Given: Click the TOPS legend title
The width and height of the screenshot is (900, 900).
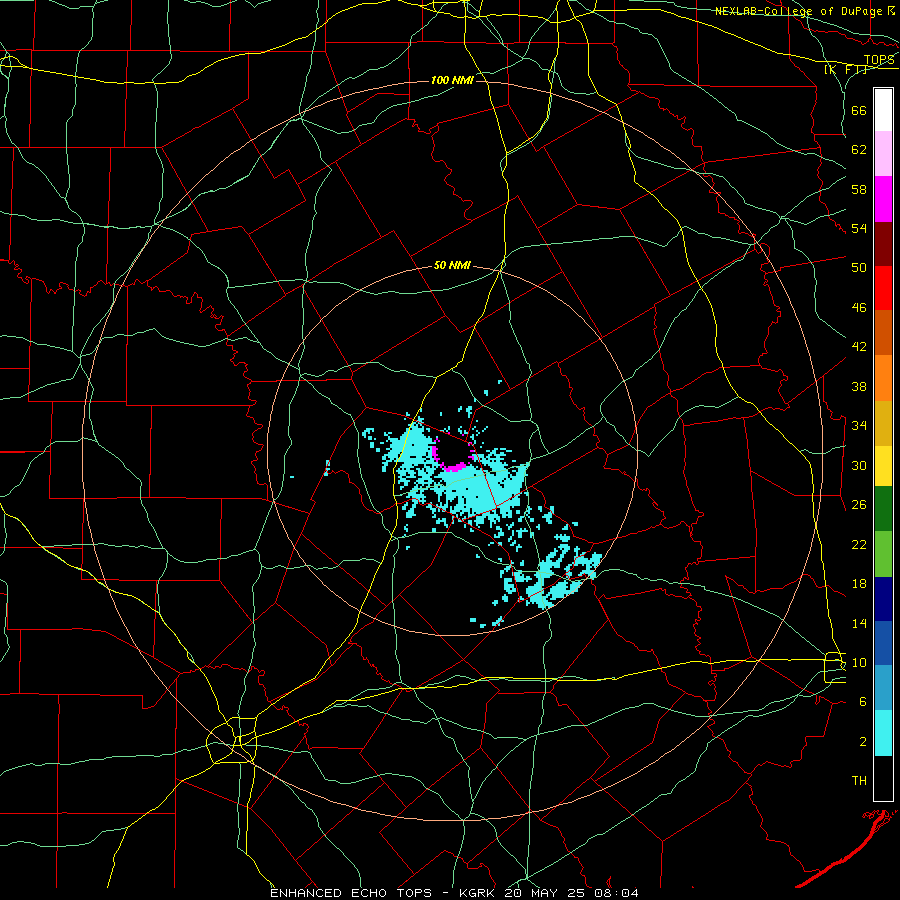Looking at the screenshot, I should (879, 60).
